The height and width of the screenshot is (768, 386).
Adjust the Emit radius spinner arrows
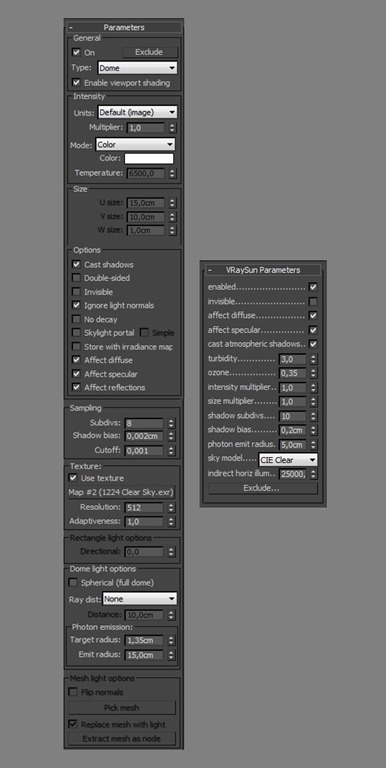pos(171,655)
